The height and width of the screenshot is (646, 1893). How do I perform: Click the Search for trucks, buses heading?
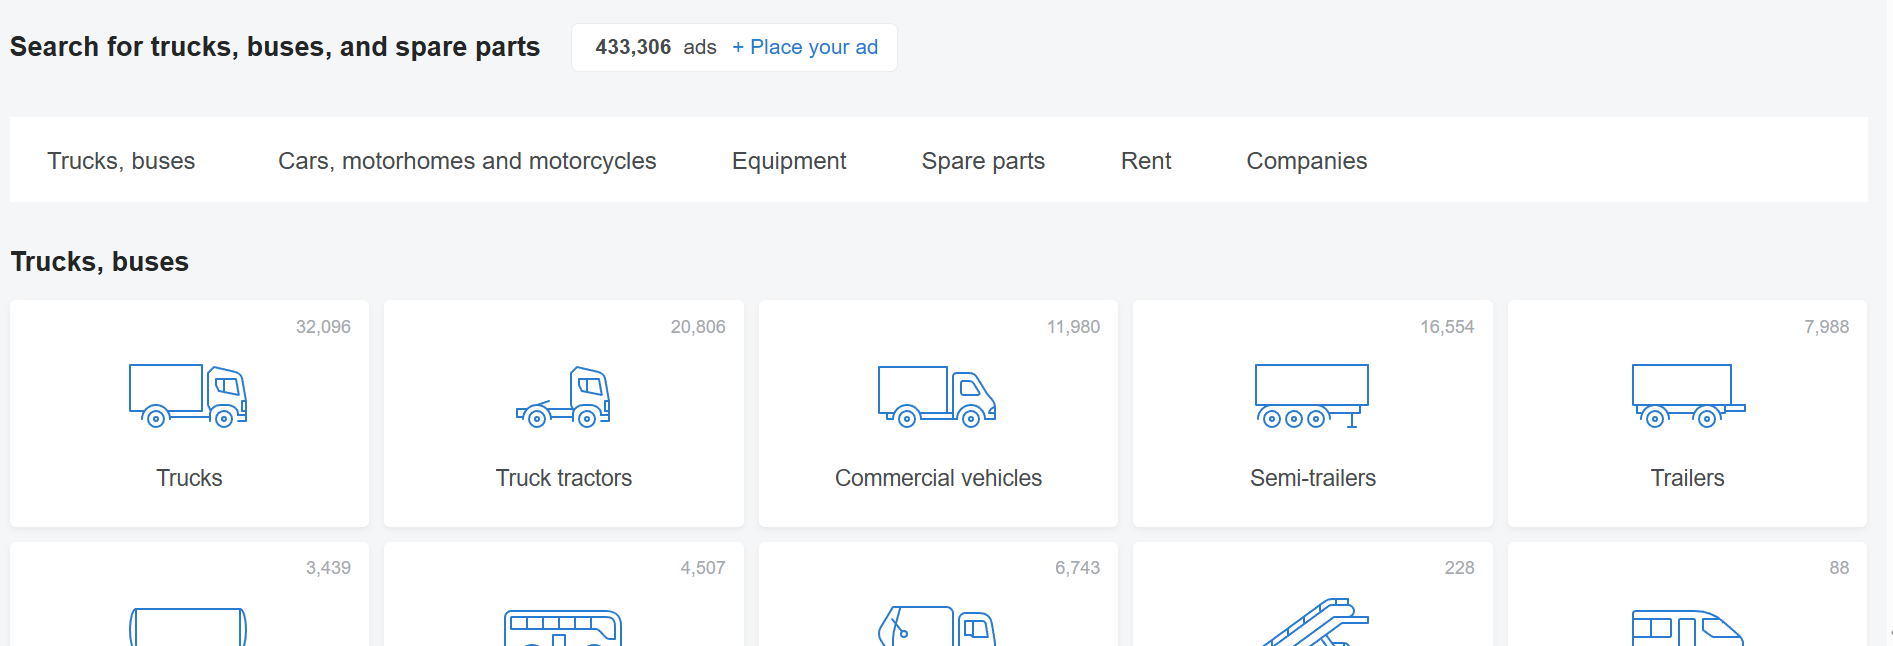coord(275,47)
